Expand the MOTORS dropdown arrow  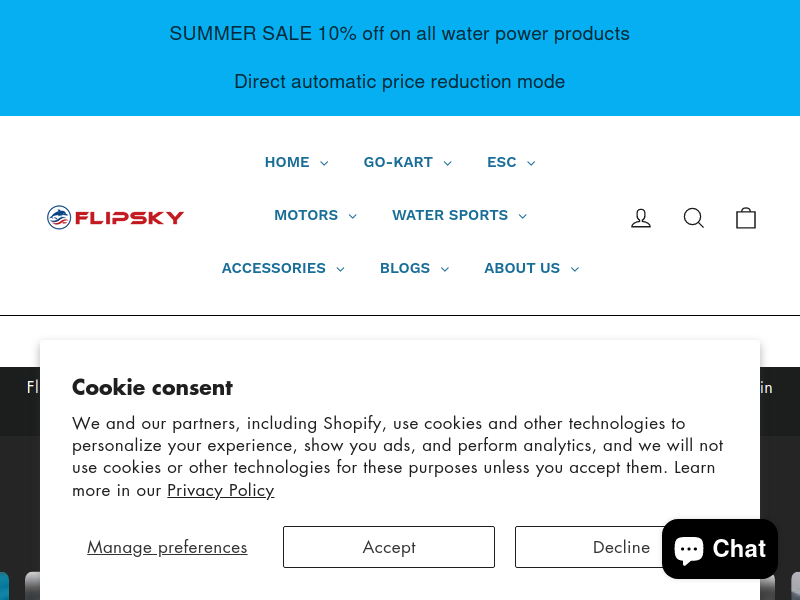[353, 216]
